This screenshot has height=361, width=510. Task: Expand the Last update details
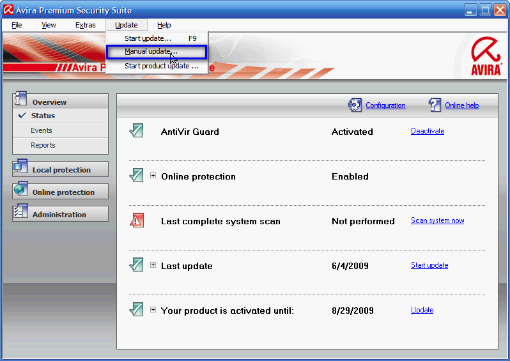153,265
